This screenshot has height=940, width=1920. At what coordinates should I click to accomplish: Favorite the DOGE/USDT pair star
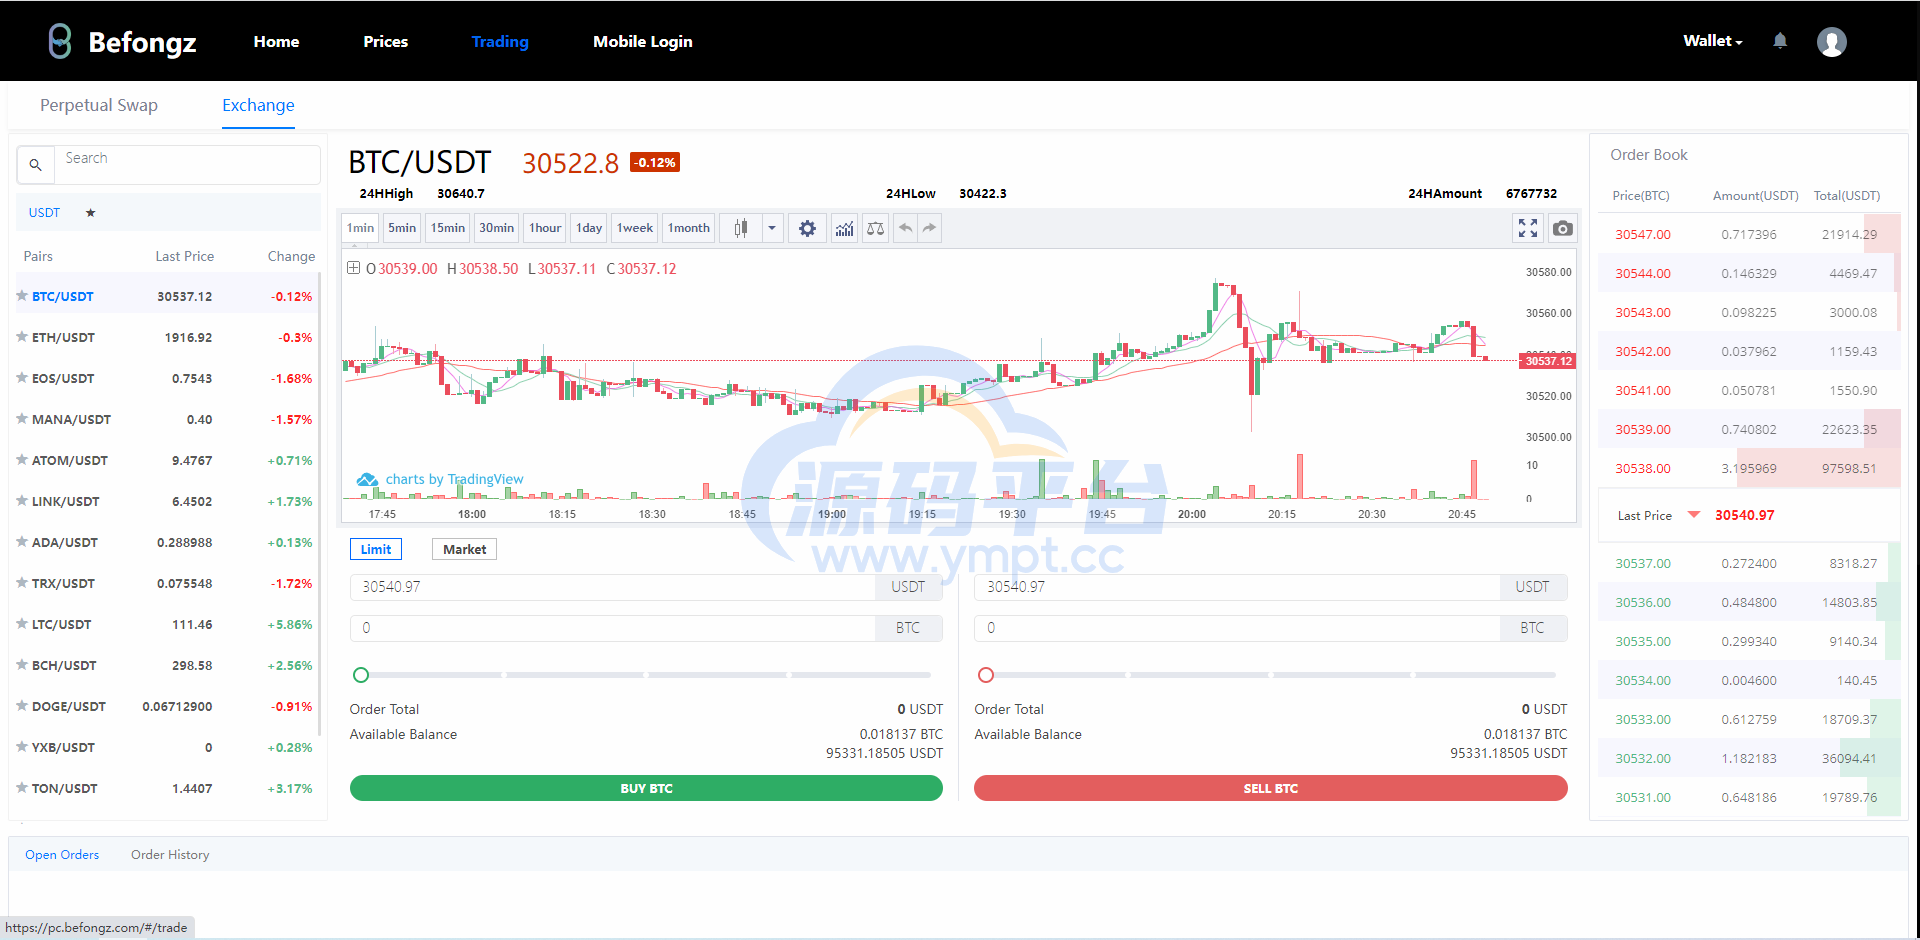tap(22, 706)
